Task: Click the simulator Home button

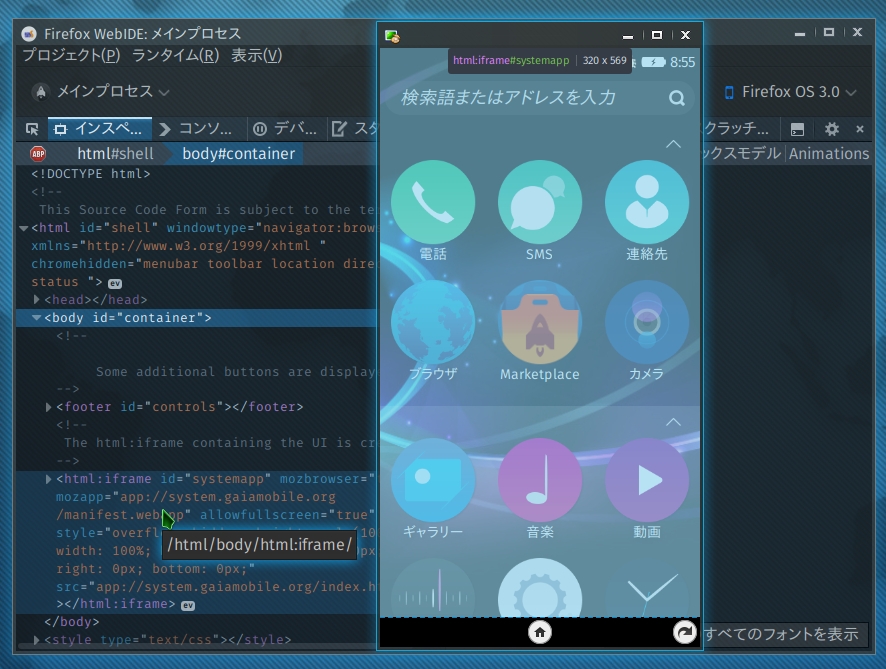Action: [x=540, y=632]
